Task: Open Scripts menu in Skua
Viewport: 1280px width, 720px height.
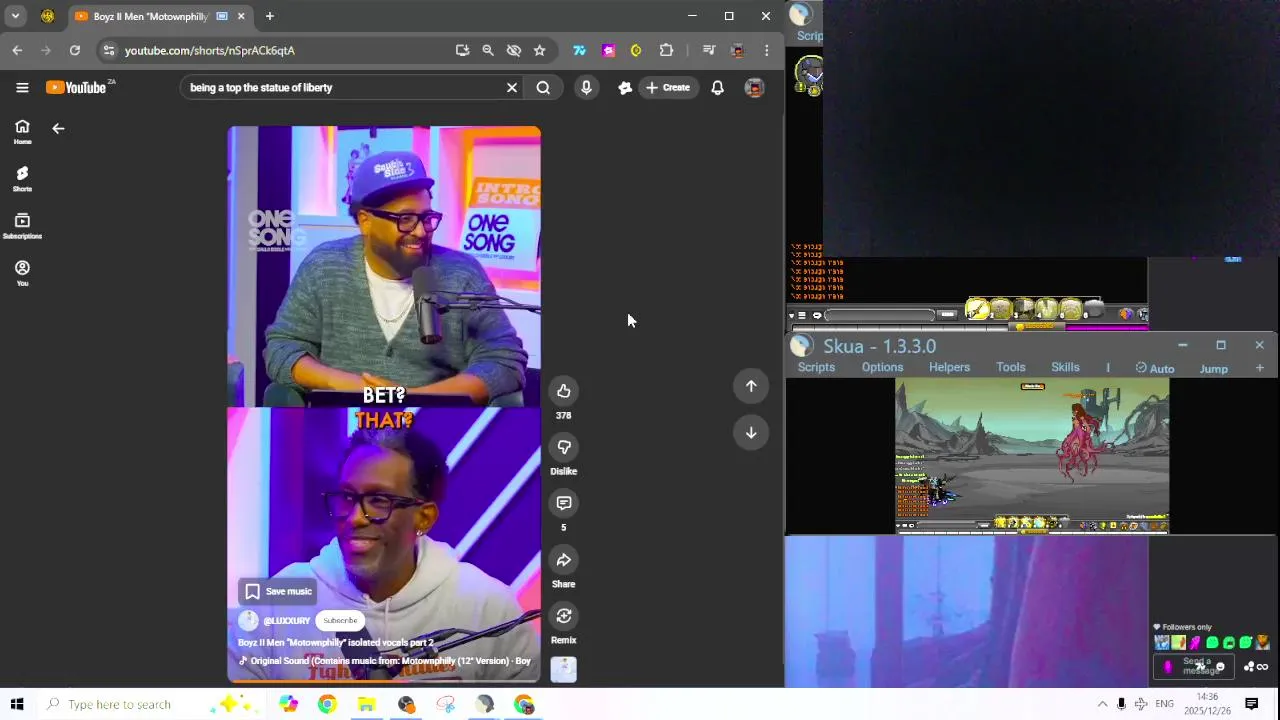Action: pyautogui.click(x=816, y=367)
